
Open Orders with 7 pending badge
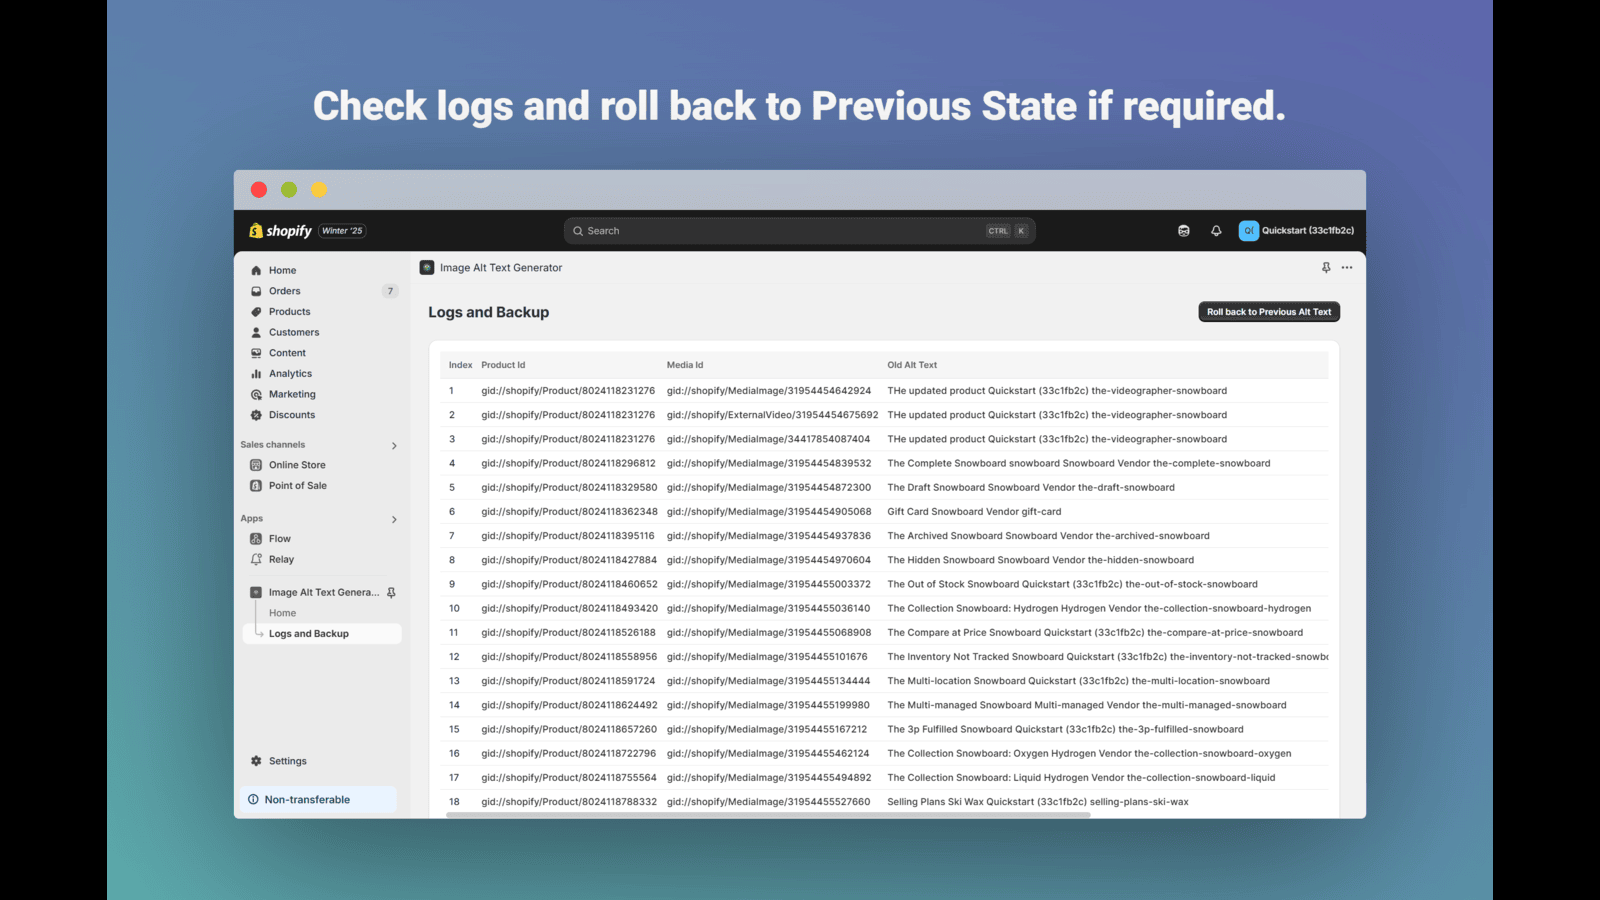(285, 291)
